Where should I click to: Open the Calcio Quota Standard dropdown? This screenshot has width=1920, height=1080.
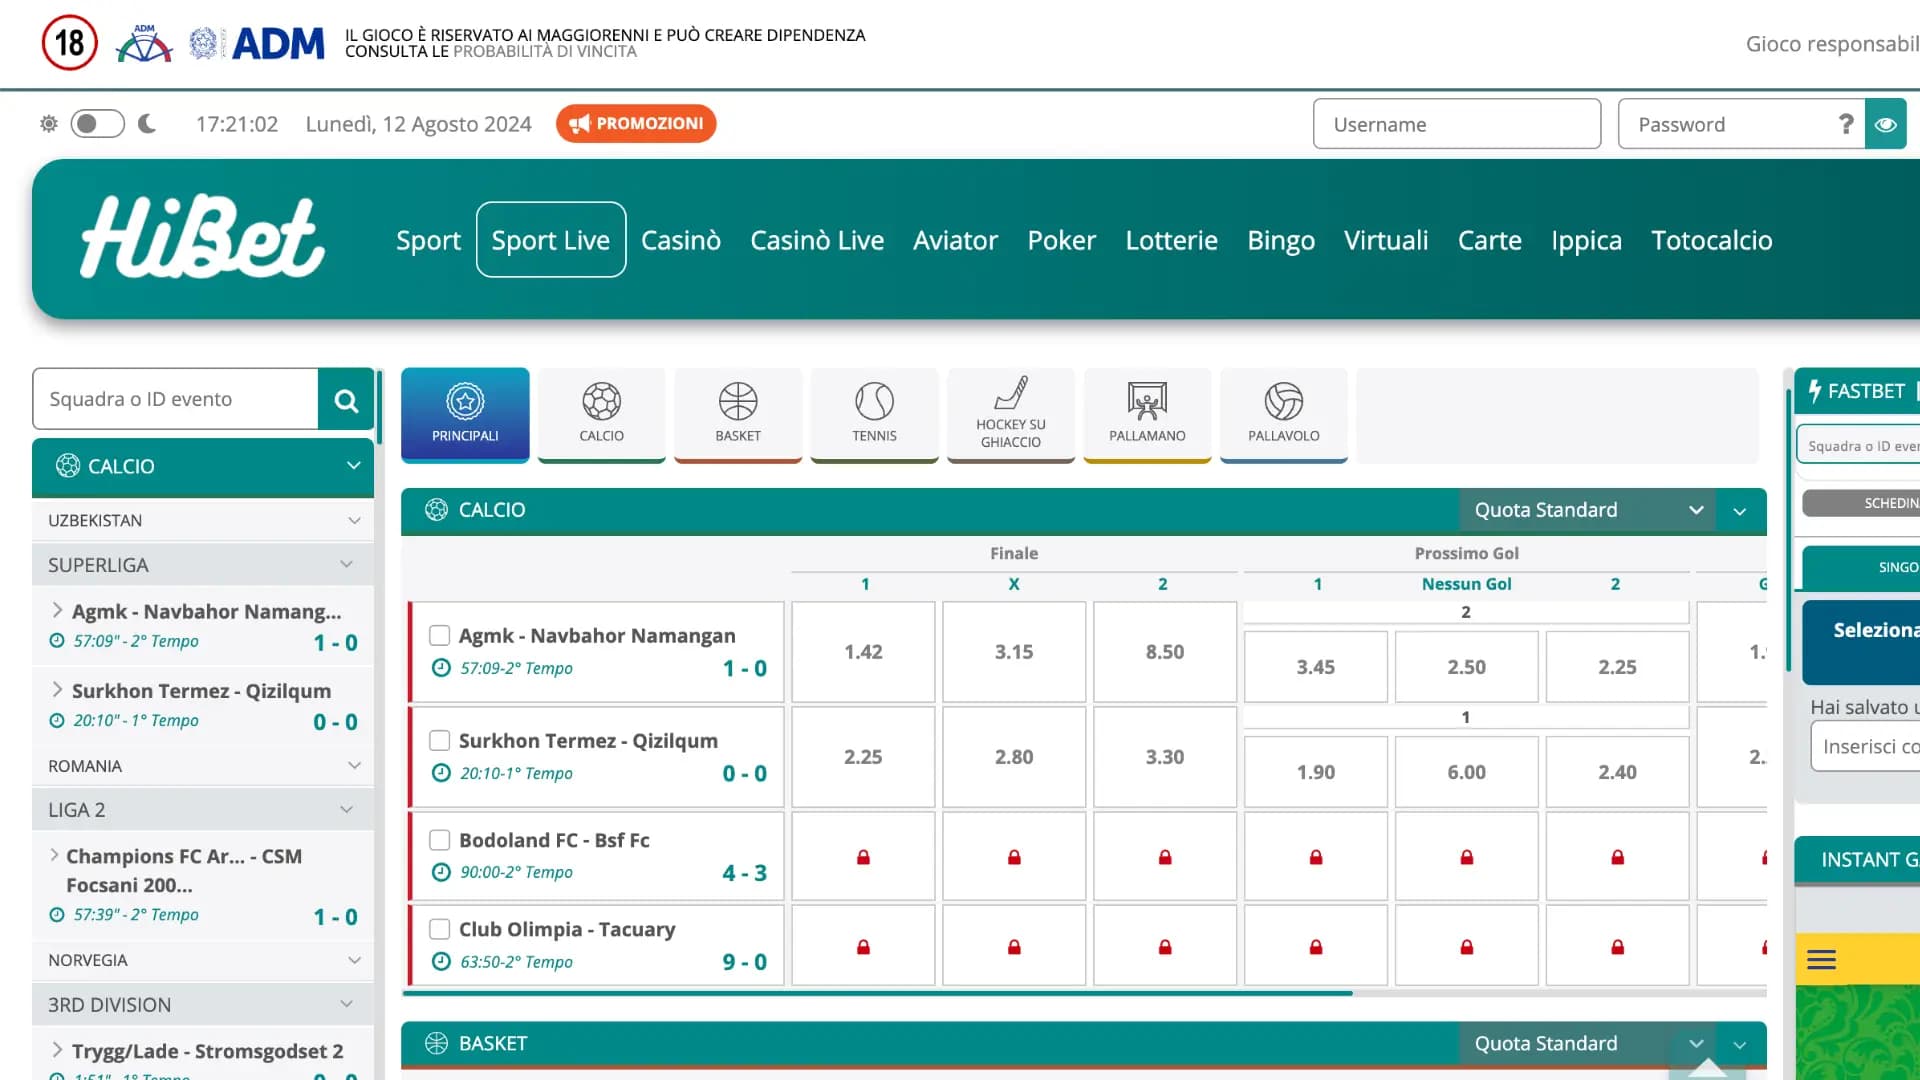(x=1586, y=510)
